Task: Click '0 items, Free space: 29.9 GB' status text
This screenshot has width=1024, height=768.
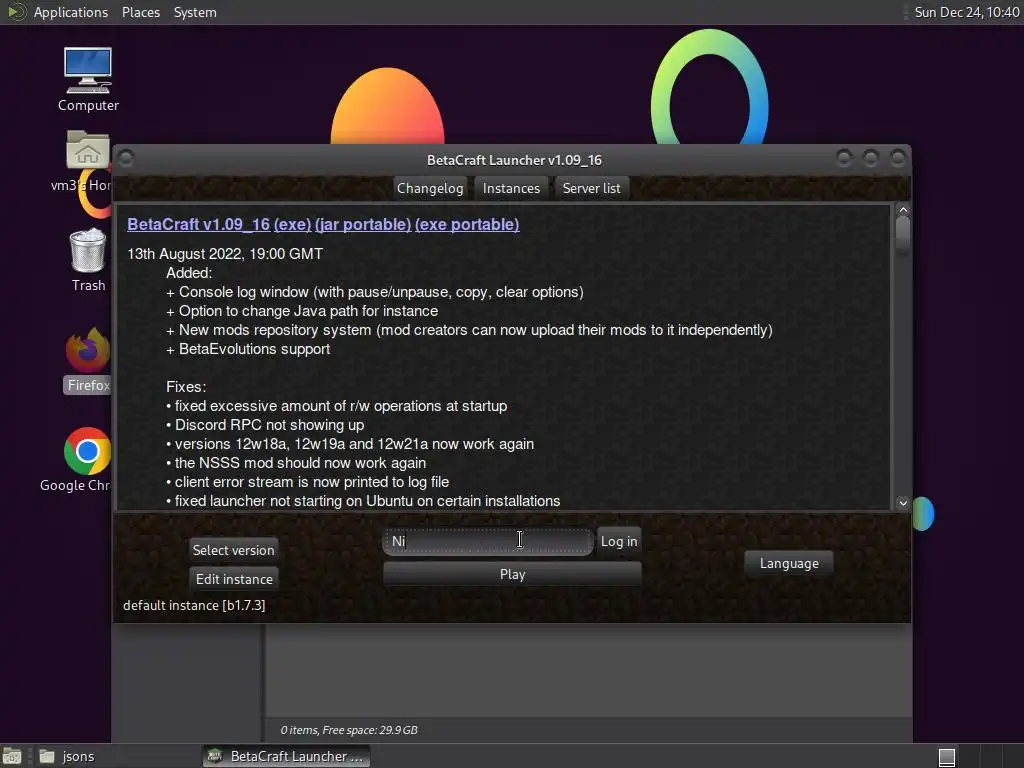Action: tap(349, 730)
